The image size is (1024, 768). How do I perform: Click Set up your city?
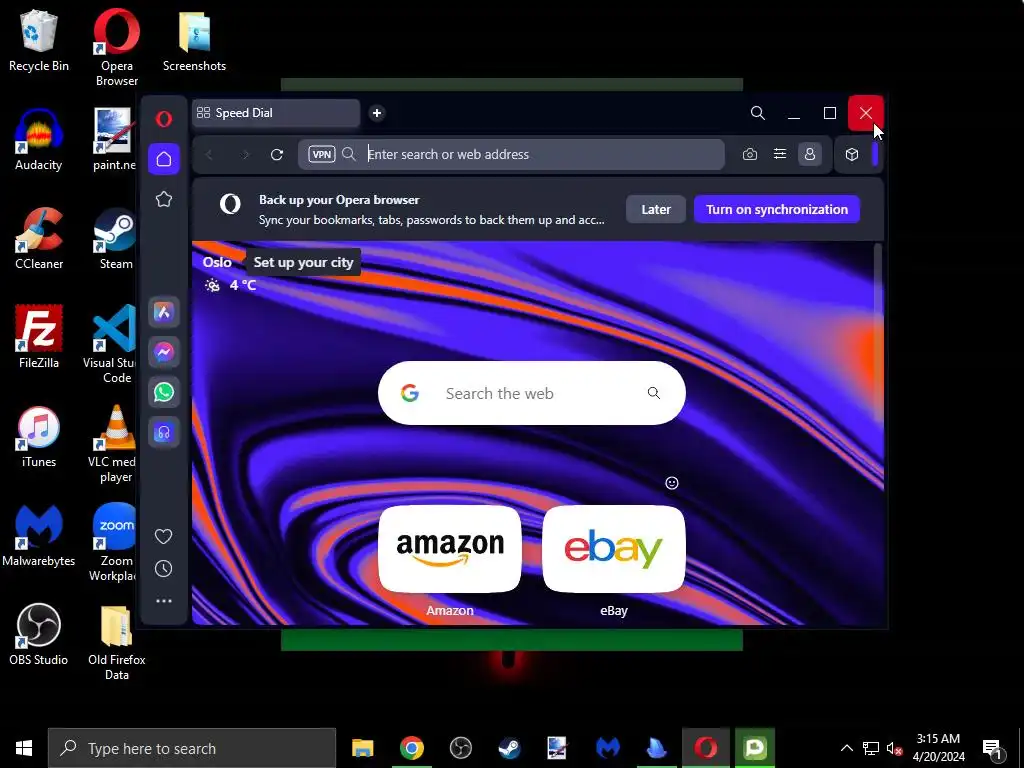pos(303,263)
